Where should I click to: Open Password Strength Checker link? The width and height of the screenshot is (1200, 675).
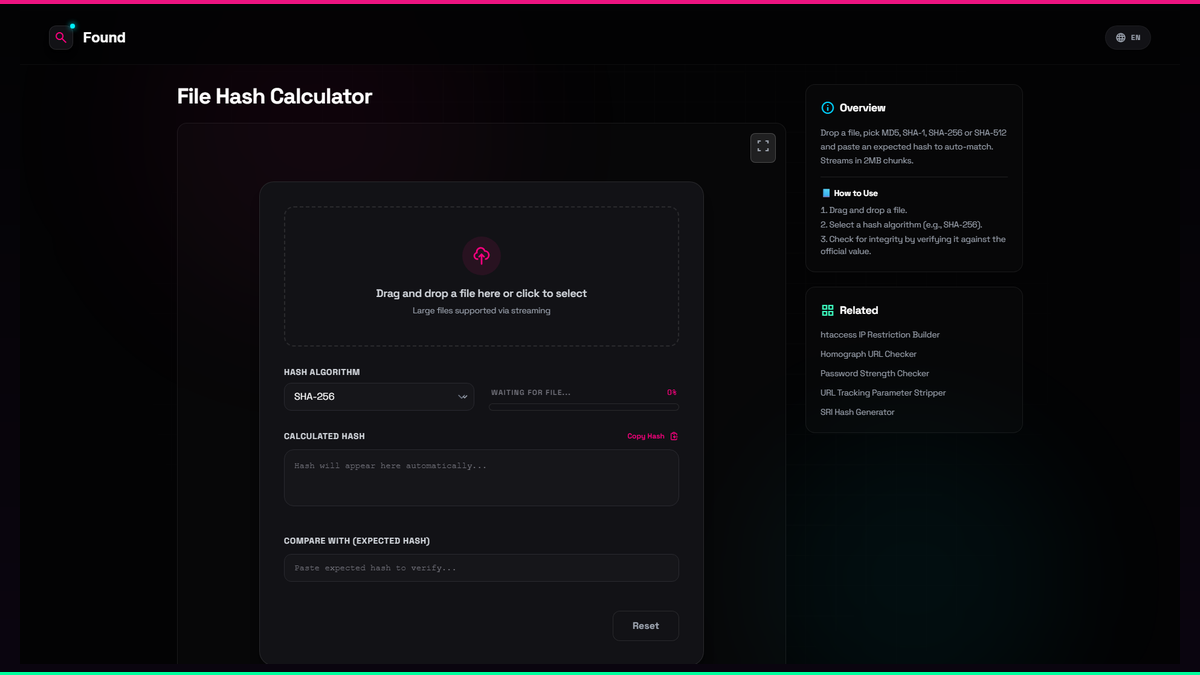click(875, 374)
